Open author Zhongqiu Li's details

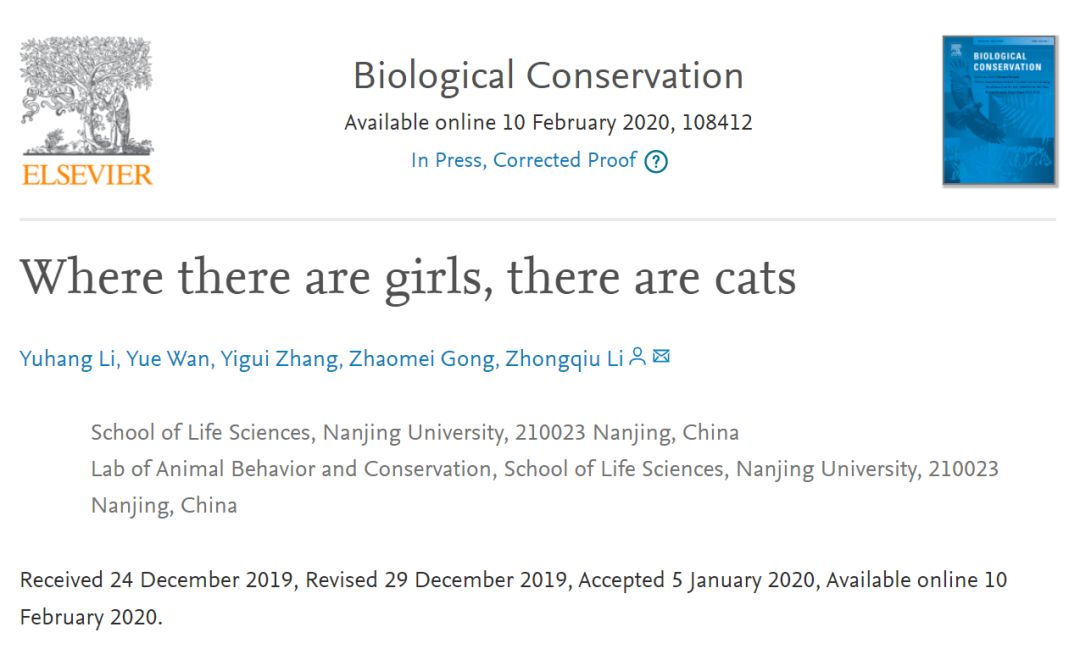click(564, 359)
